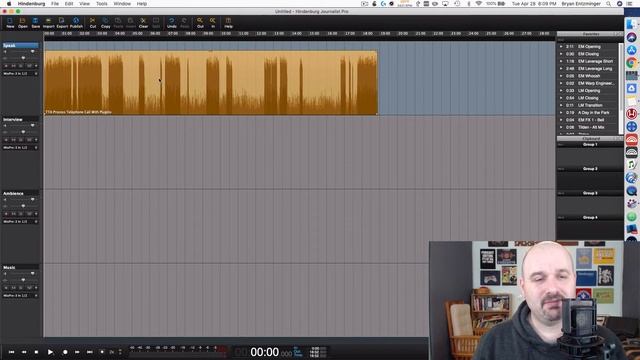Select the EM Closing favorite
This screenshot has width=640, height=360.
click(588, 54)
